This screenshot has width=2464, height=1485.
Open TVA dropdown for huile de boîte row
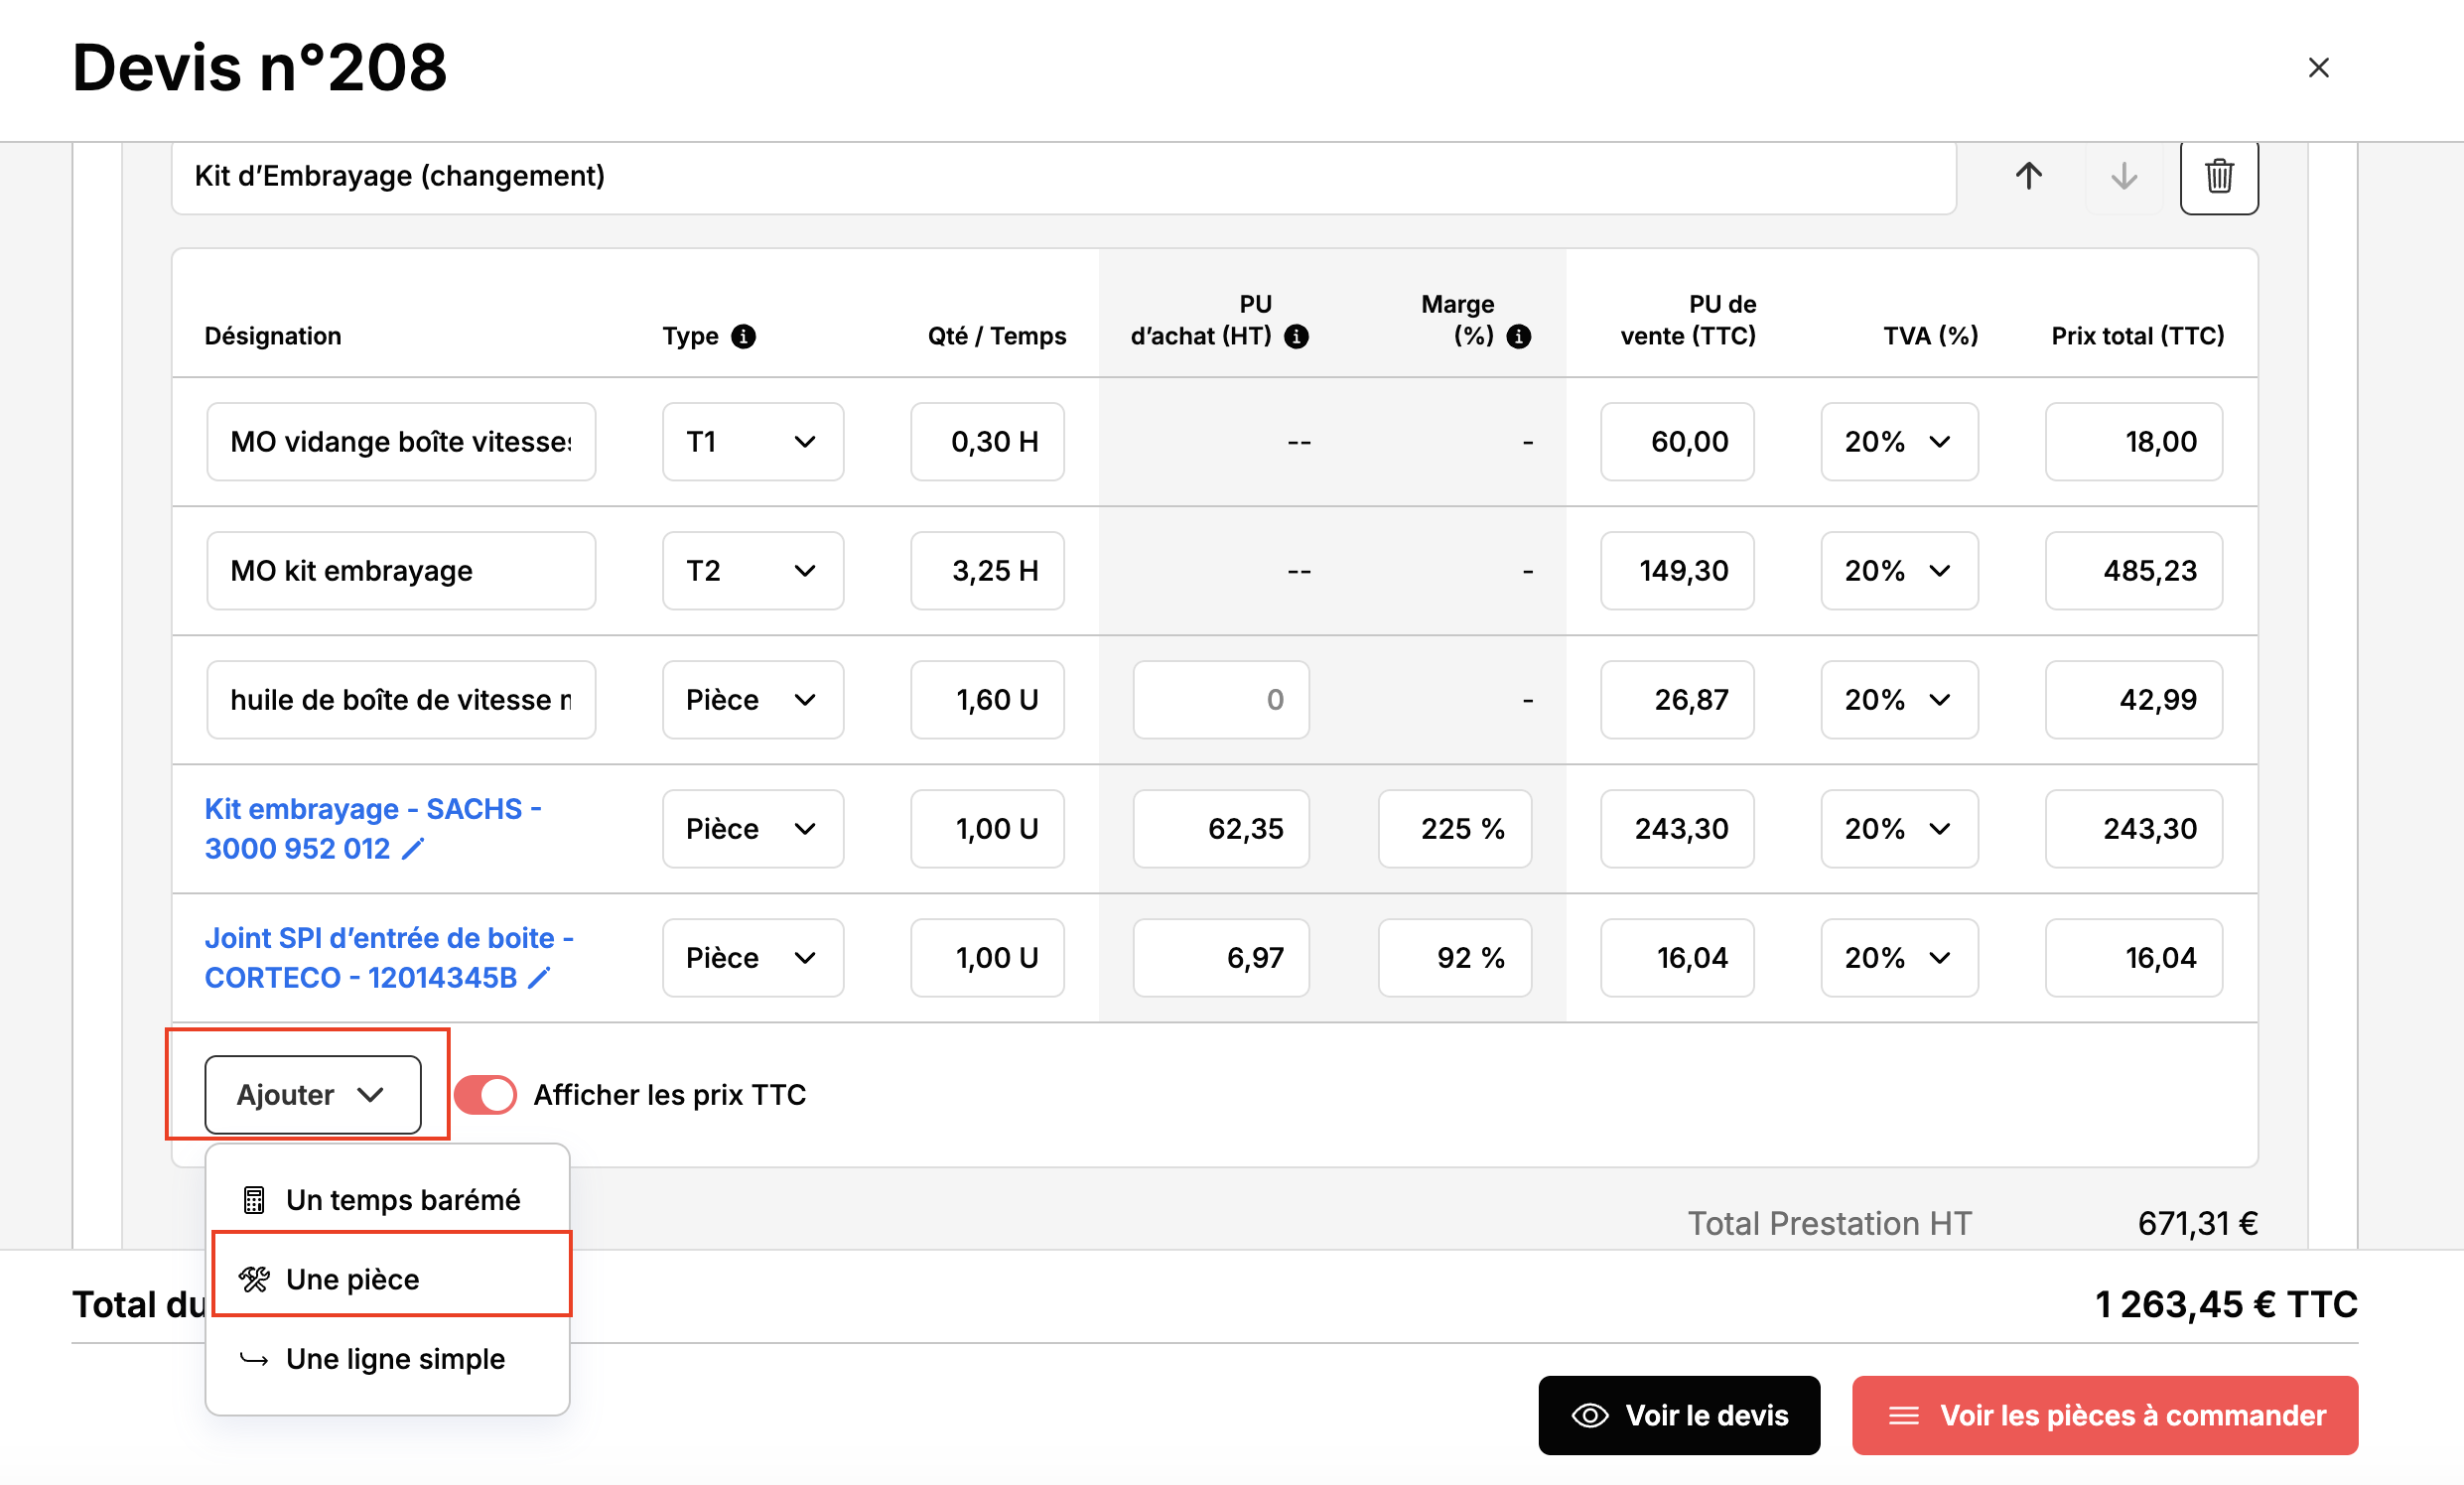pos(1899,700)
